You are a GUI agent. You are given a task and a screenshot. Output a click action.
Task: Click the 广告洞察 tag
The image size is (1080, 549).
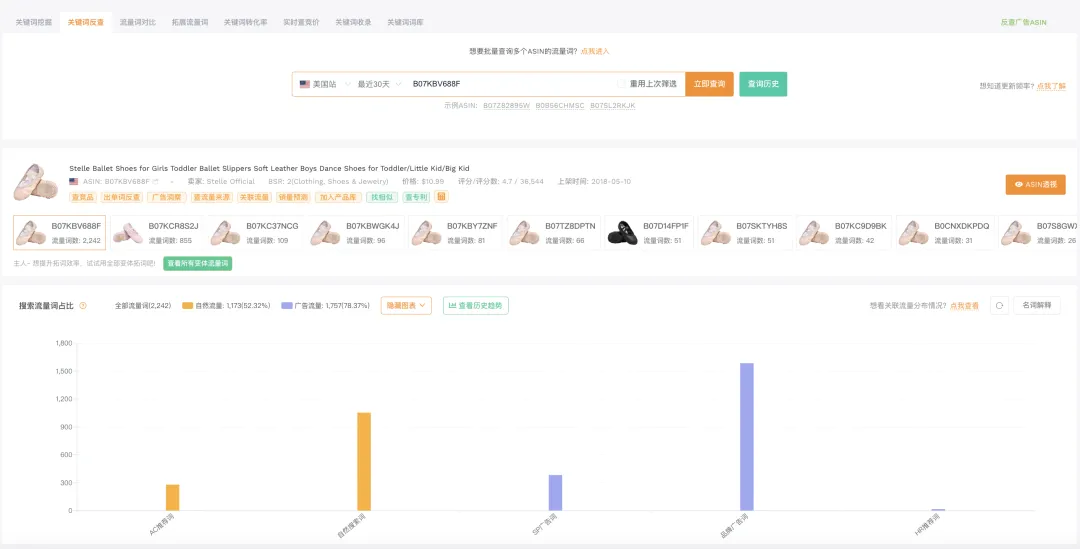point(167,197)
